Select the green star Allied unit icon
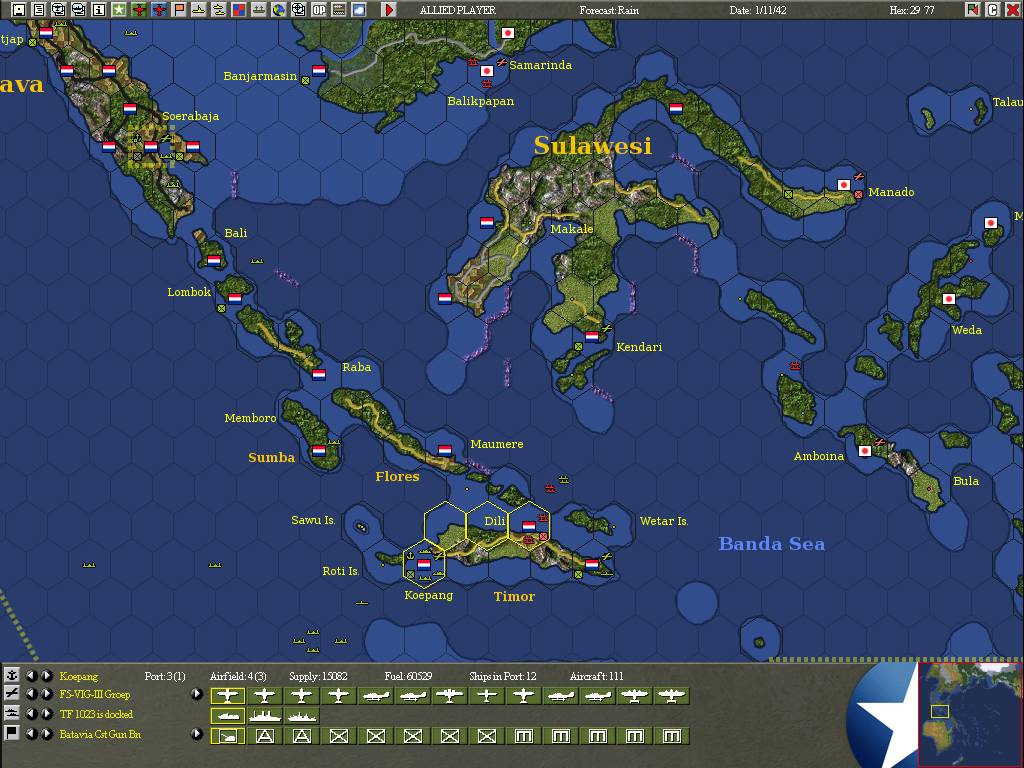1024x768 pixels. [x=120, y=10]
